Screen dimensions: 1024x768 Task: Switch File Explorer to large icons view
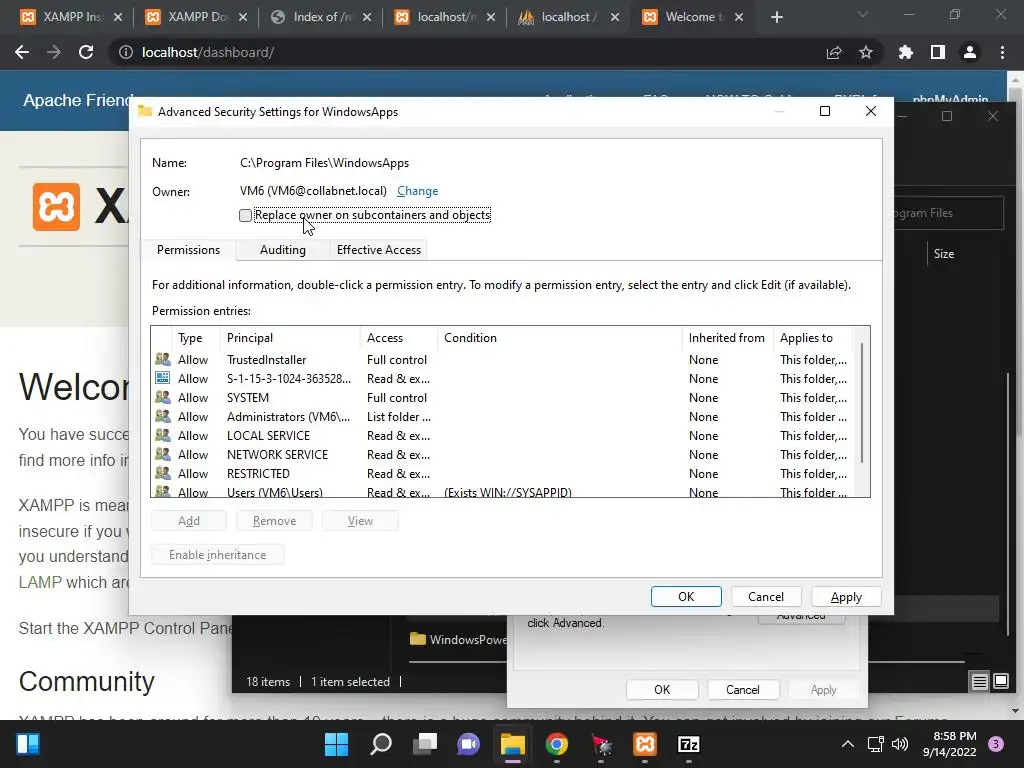tap(1001, 682)
